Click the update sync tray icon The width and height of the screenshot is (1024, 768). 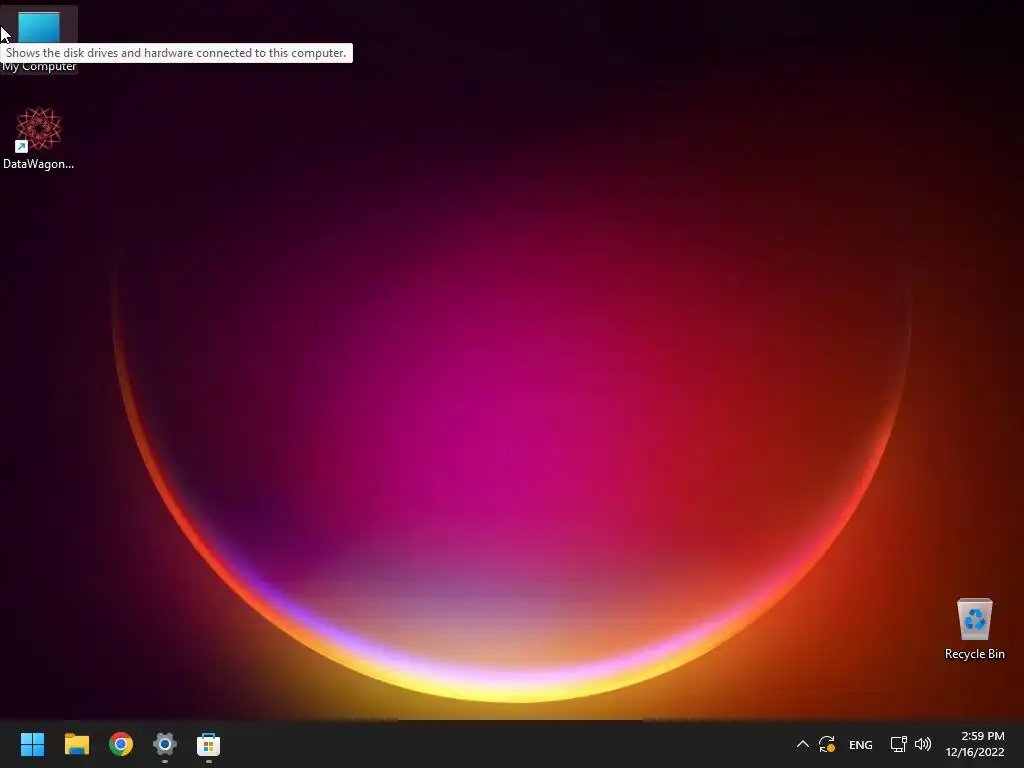(x=827, y=744)
